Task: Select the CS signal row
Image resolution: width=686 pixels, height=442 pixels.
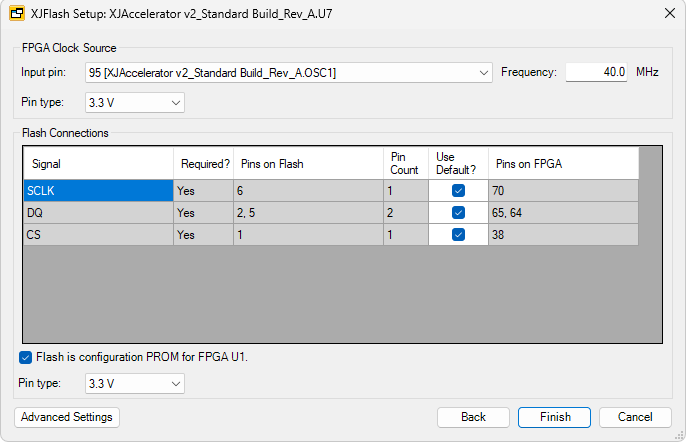Action: click(x=97, y=234)
